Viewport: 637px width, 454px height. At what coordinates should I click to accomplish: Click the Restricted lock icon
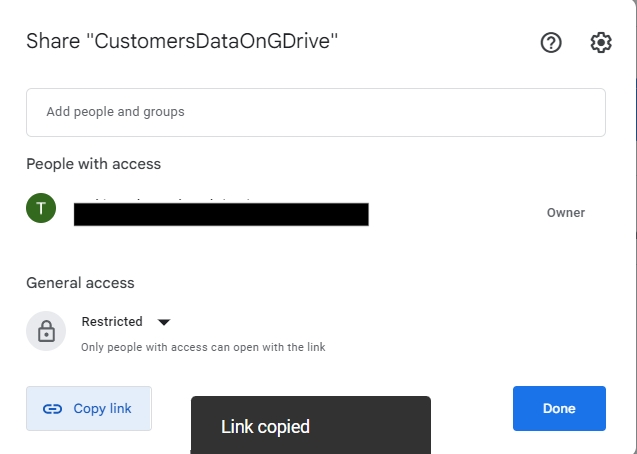(46, 332)
